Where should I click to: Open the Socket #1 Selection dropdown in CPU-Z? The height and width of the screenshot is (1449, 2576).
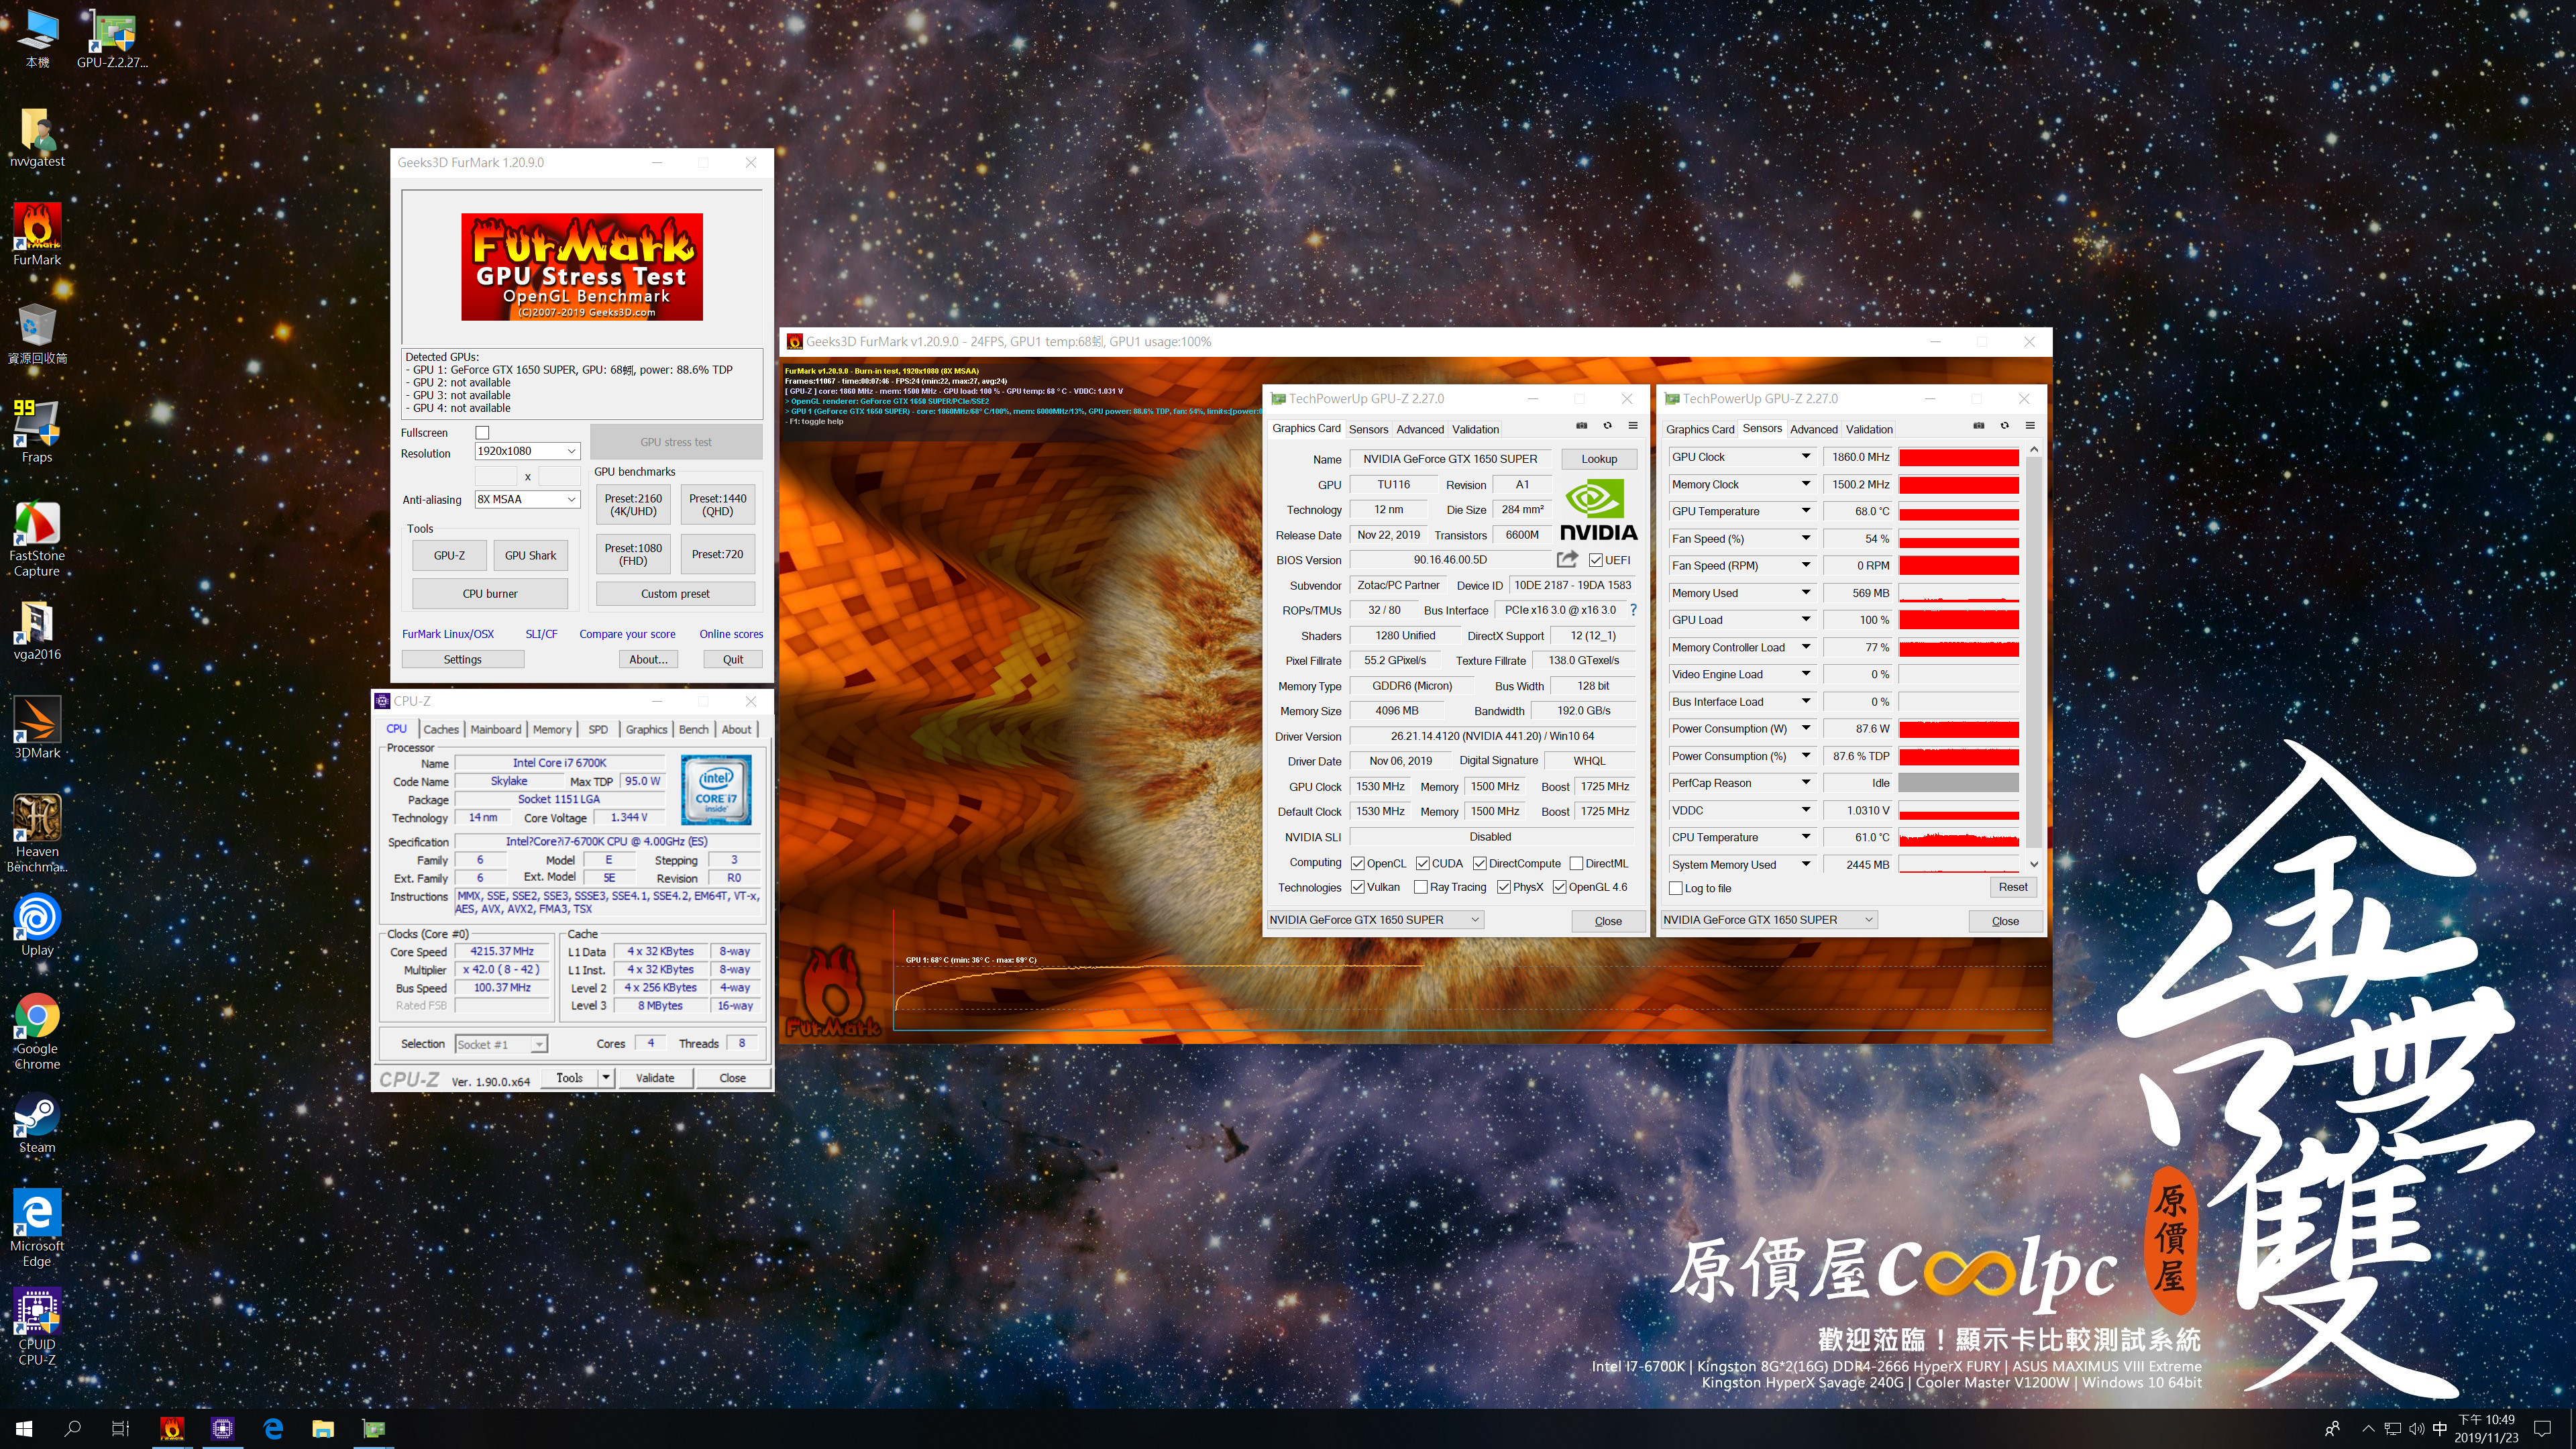[501, 1044]
